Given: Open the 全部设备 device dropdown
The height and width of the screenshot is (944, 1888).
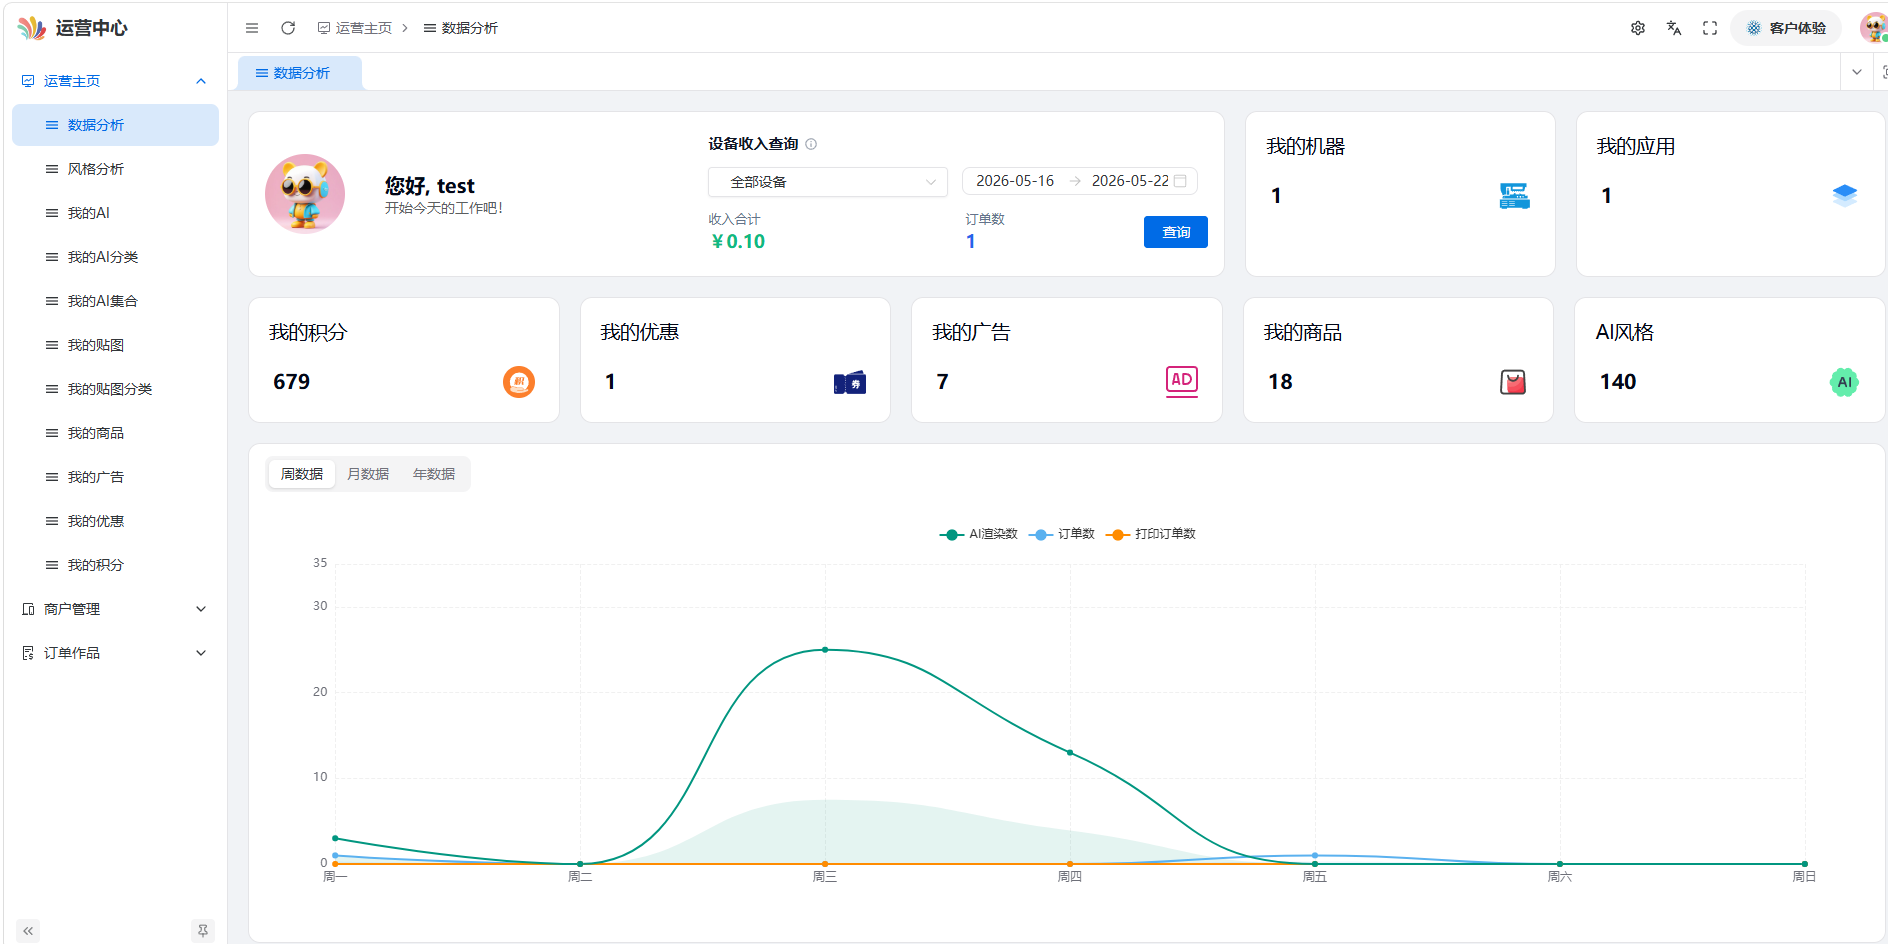Looking at the screenshot, I should [828, 182].
